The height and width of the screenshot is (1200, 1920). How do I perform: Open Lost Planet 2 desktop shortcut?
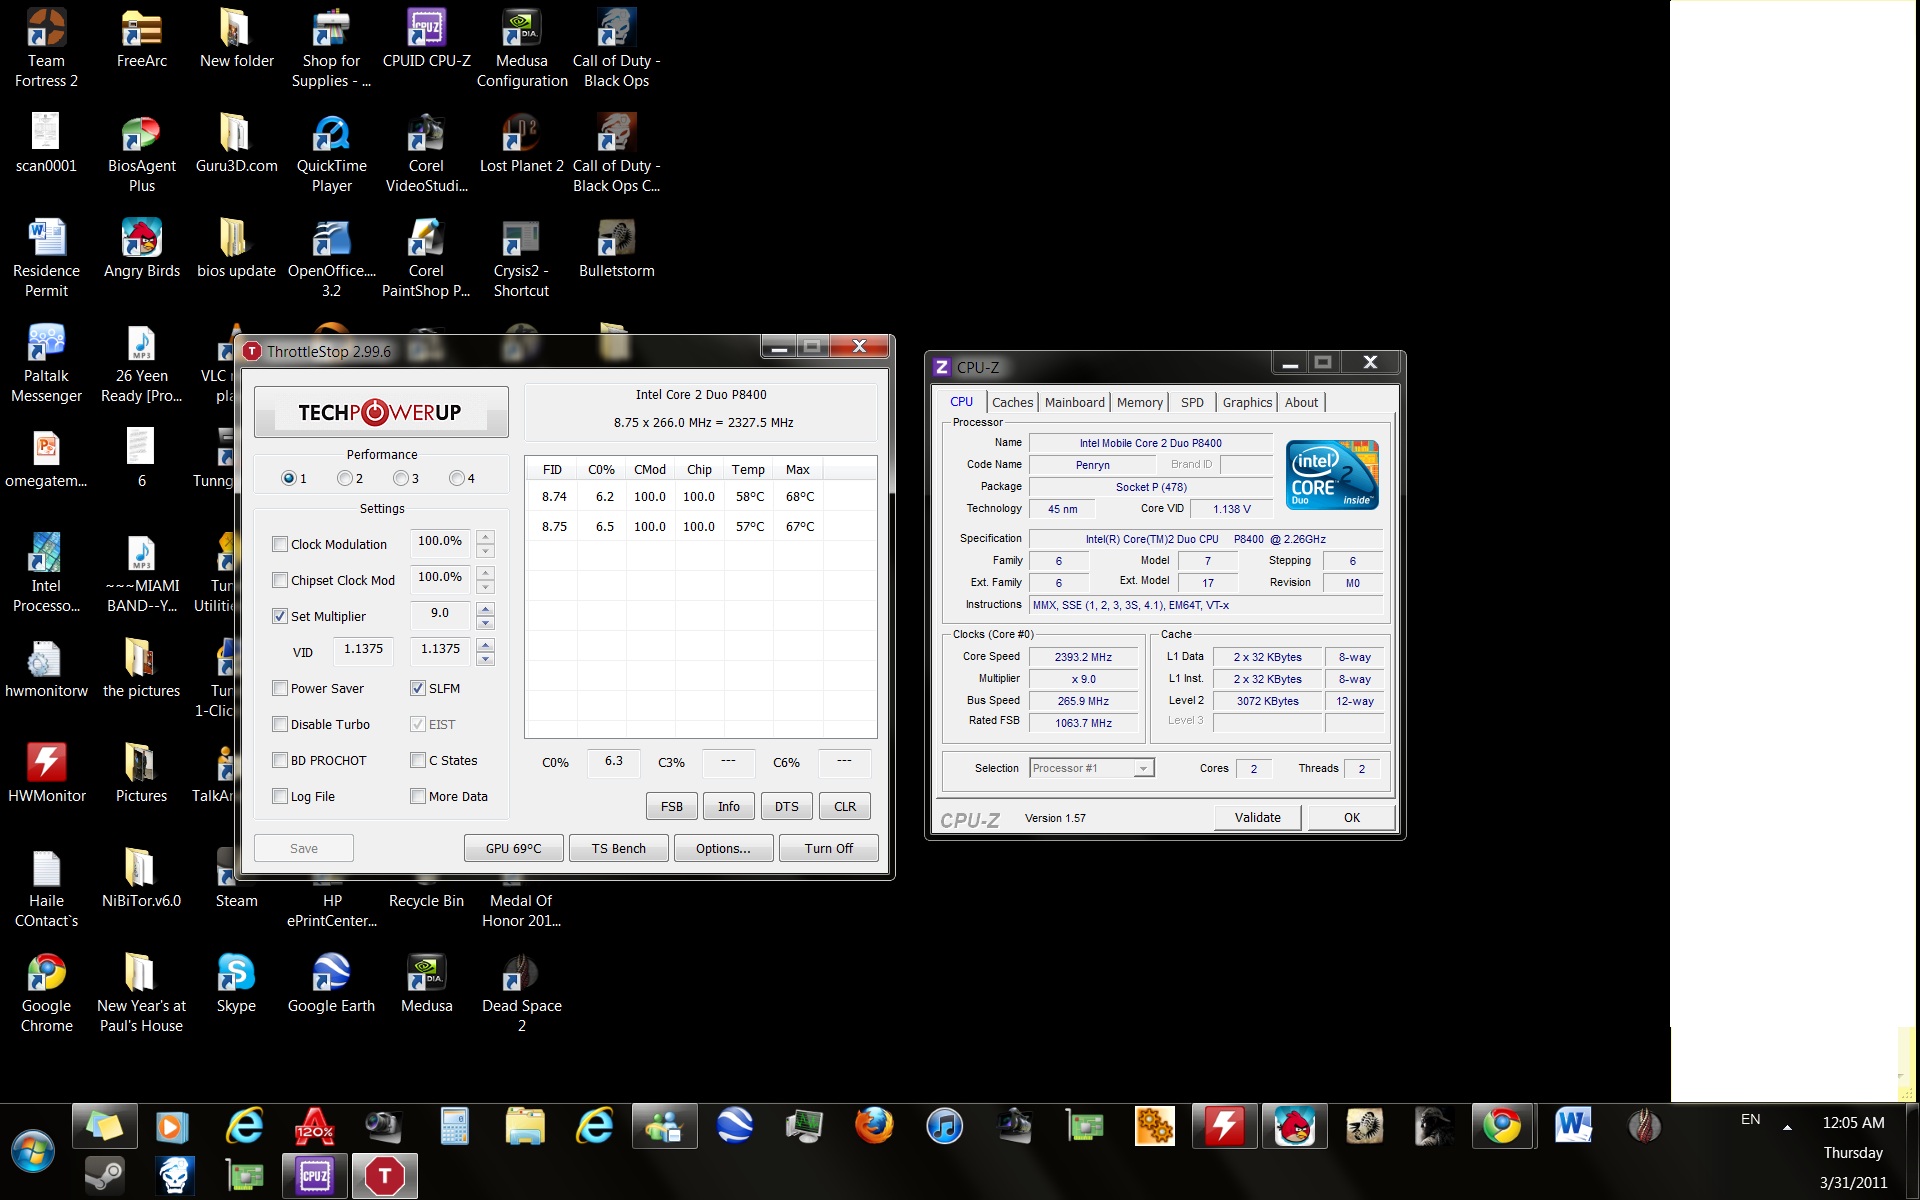click(522, 143)
